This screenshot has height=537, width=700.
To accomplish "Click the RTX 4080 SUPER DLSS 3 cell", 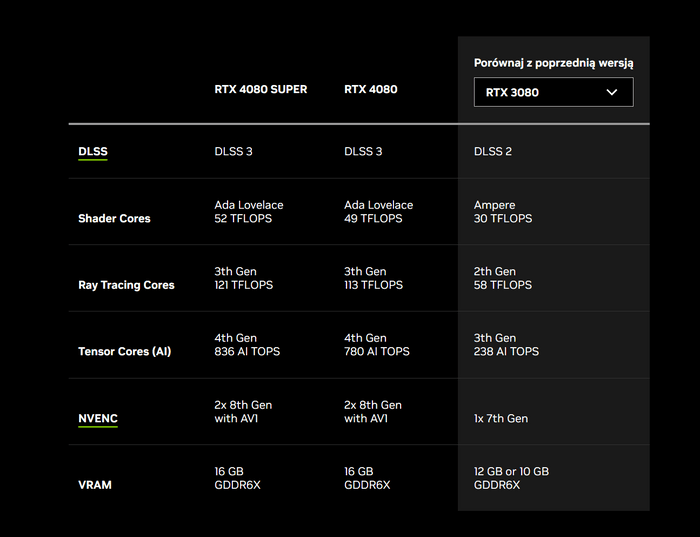I will pyautogui.click(x=233, y=151).
